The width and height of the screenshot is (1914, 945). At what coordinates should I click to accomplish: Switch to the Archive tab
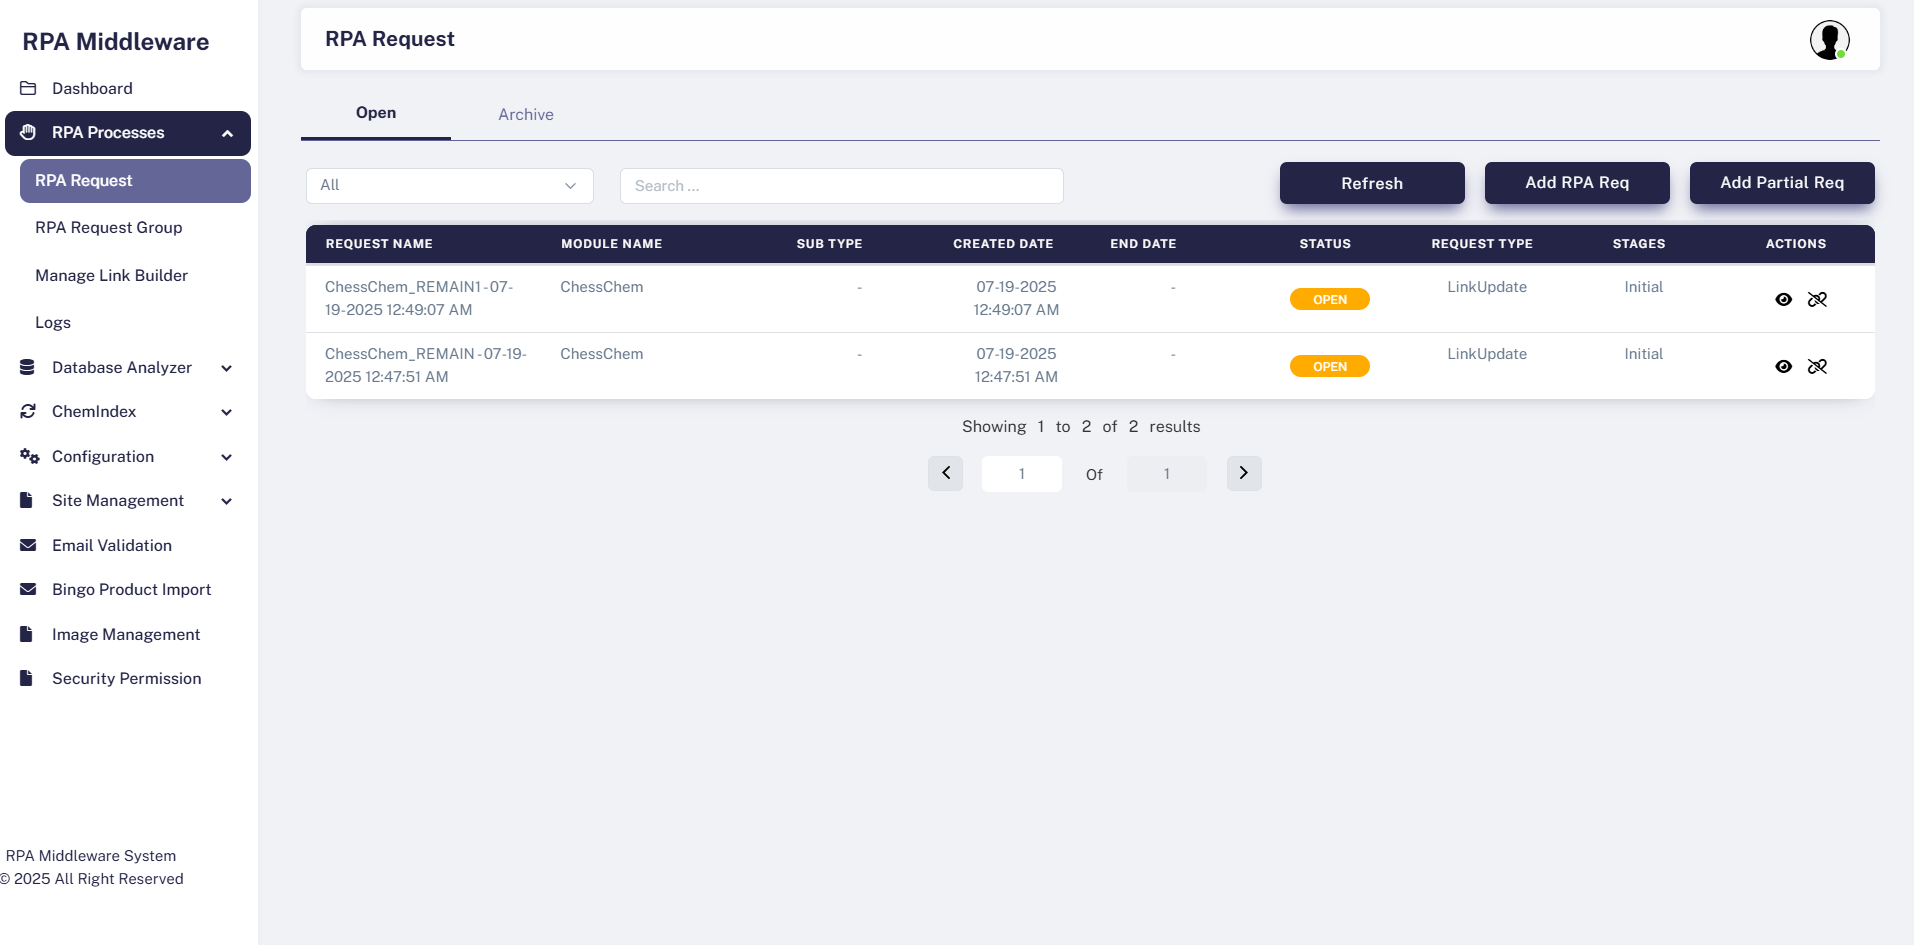click(x=525, y=115)
